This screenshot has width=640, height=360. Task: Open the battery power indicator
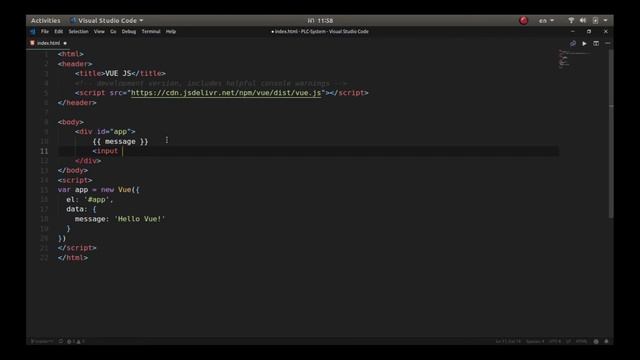(595, 20)
